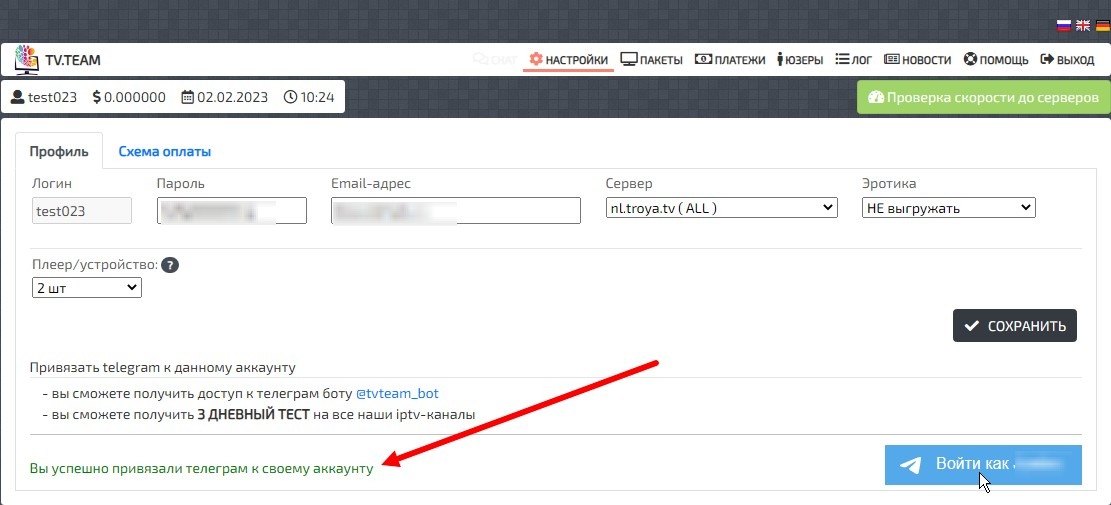Click the clock time 10:24 indicator
1111x505 pixels.
click(x=309, y=97)
